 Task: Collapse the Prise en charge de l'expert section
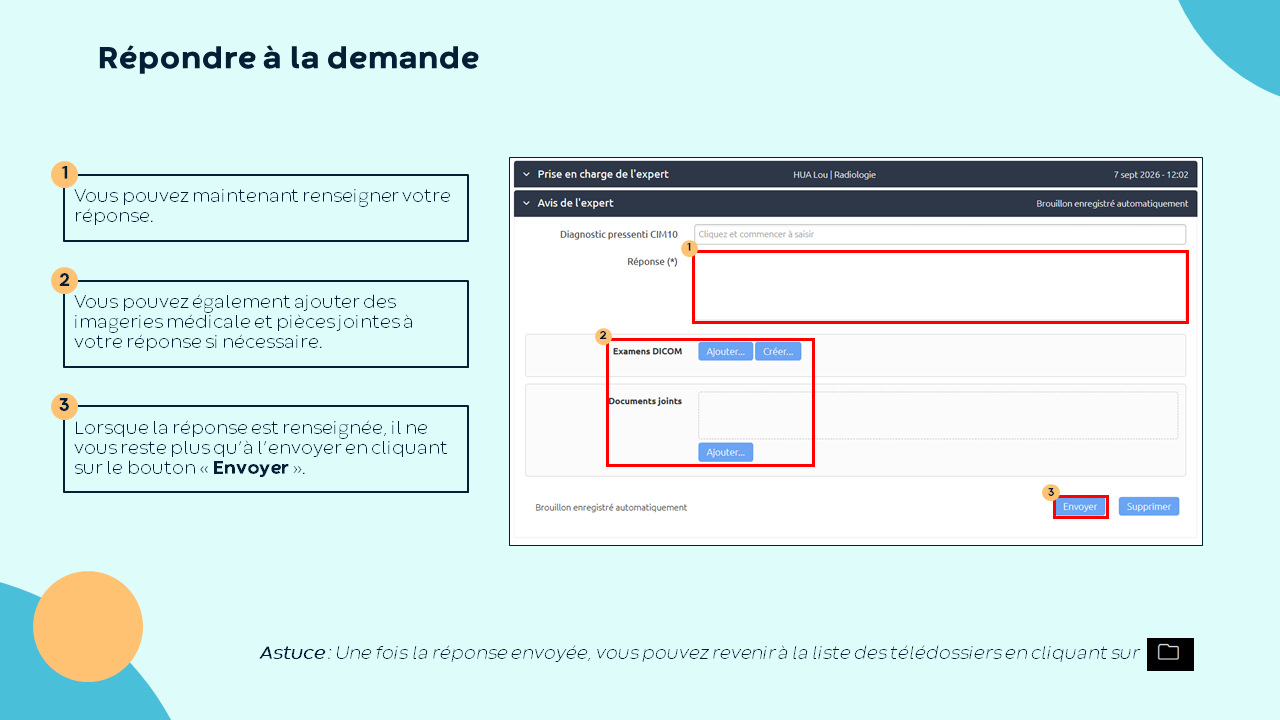[x=527, y=175]
